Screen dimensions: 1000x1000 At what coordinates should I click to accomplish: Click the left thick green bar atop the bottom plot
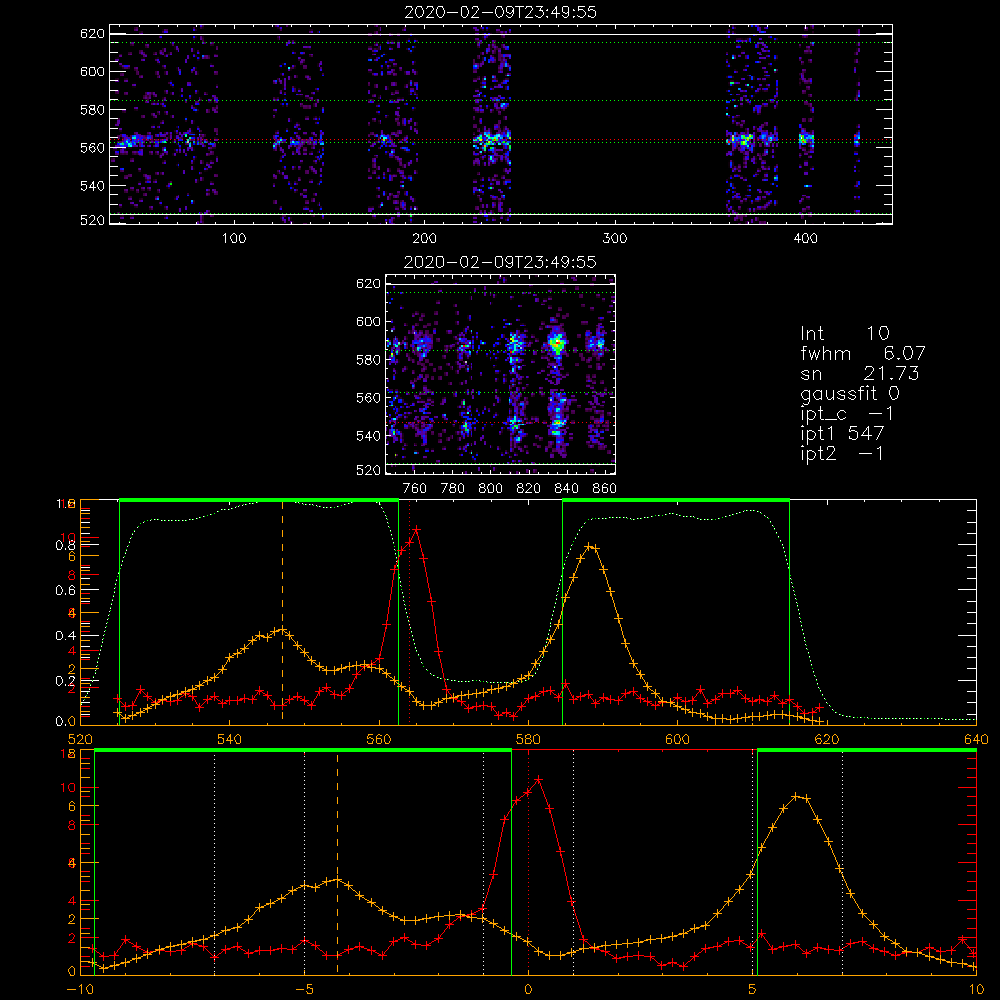(303, 751)
